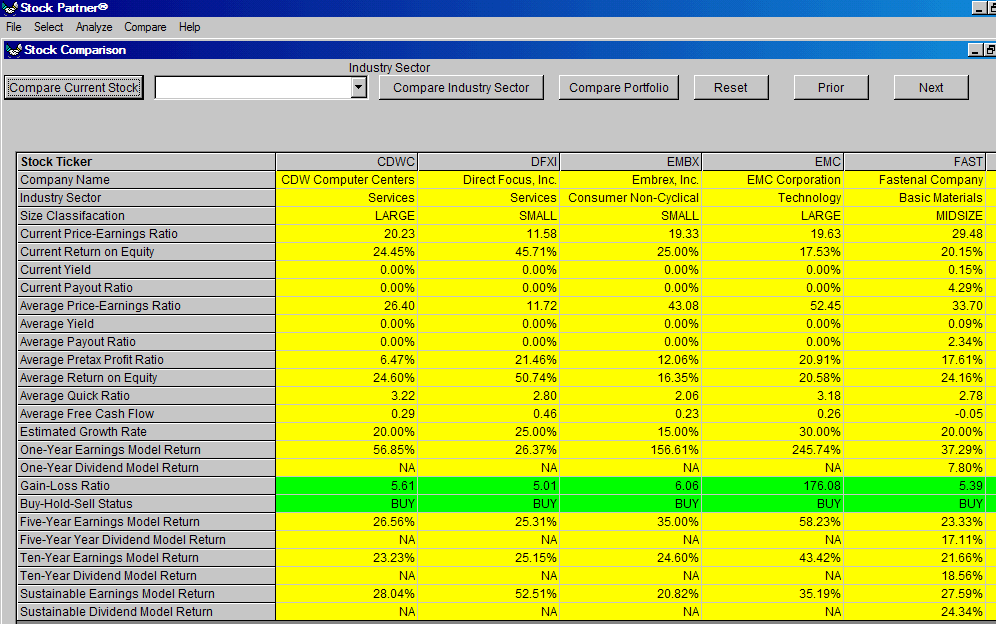The width and height of the screenshot is (996, 624).
Task: Click the 52.51% sustainable earnings cell
Action: click(489, 593)
